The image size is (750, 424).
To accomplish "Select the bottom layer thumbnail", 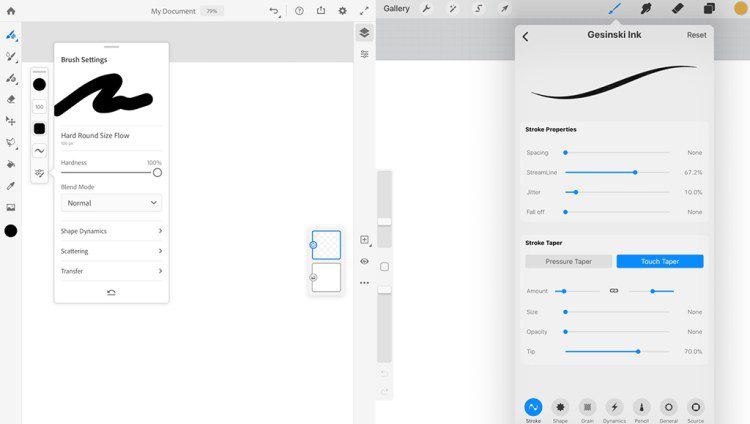I will click(326, 277).
